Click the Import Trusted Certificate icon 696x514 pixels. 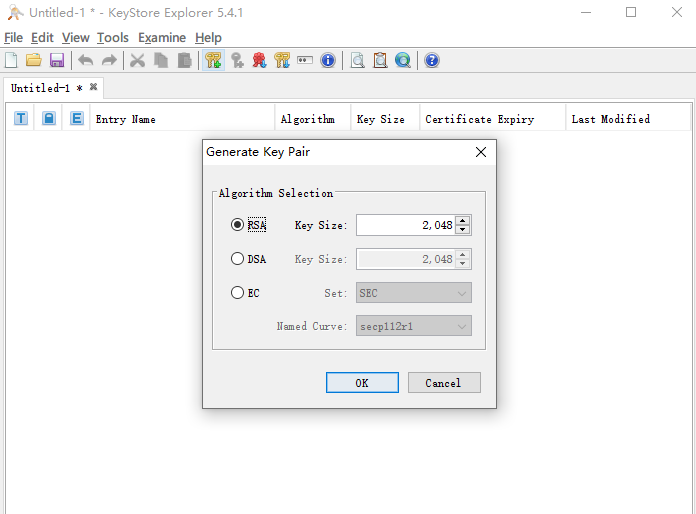click(259, 60)
